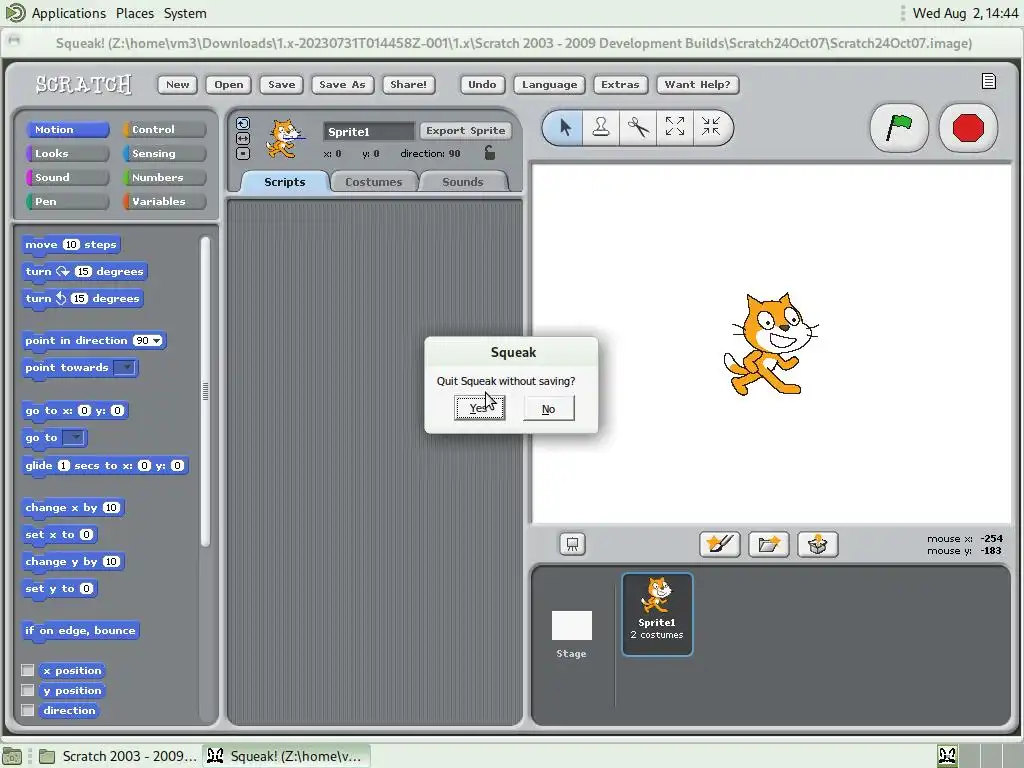
Task: Open the Sensing blocks category
Action: click(x=165, y=153)
